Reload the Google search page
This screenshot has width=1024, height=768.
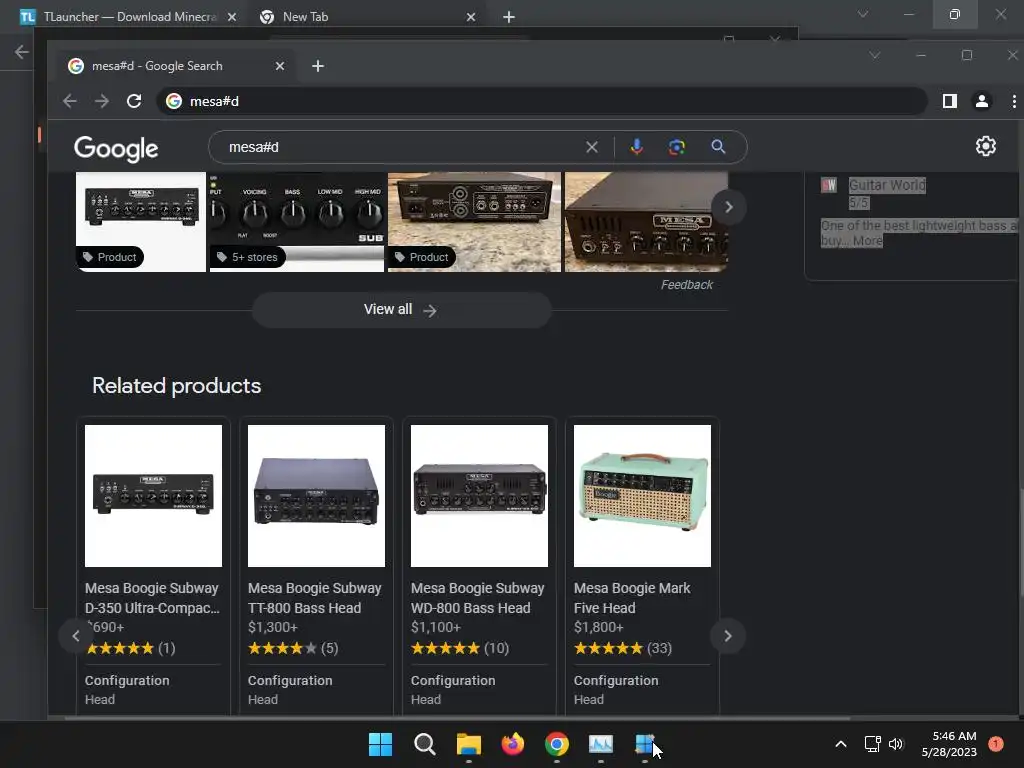tap(134, 101)
